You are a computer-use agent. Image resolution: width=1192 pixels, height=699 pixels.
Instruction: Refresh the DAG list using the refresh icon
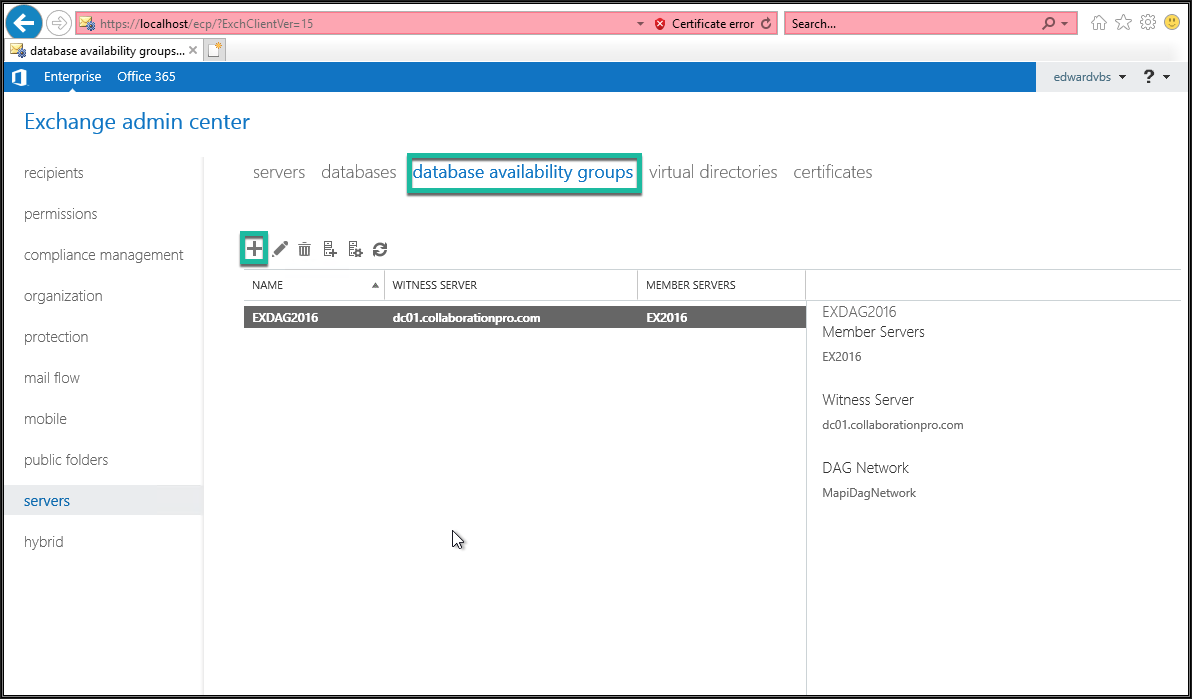pos(380,249)
